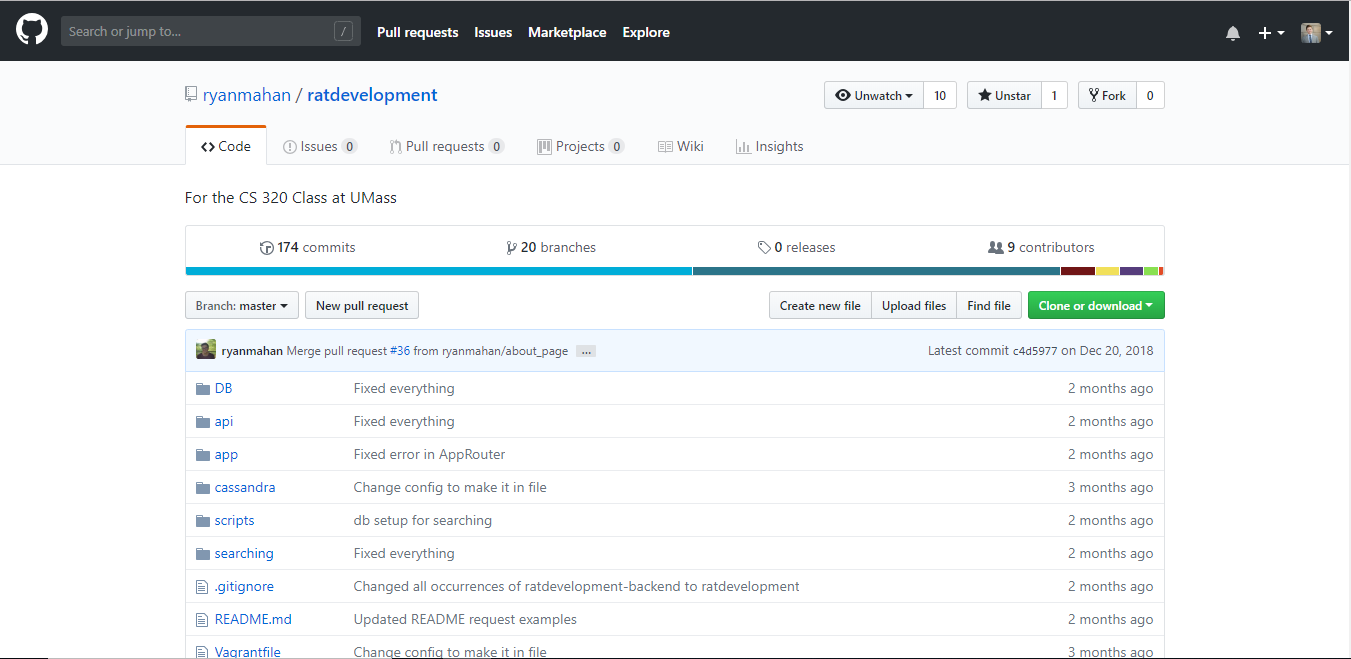Open the Wiki tab
This screenshot has height=659, width=1351.
pos(681,146)
